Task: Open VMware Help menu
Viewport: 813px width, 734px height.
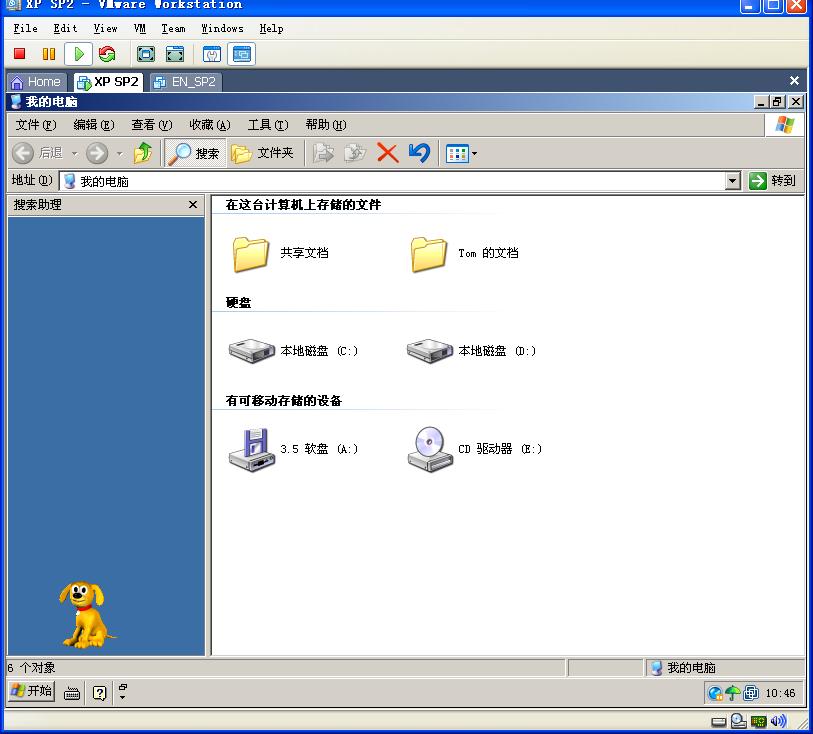Action: (271, 29)
